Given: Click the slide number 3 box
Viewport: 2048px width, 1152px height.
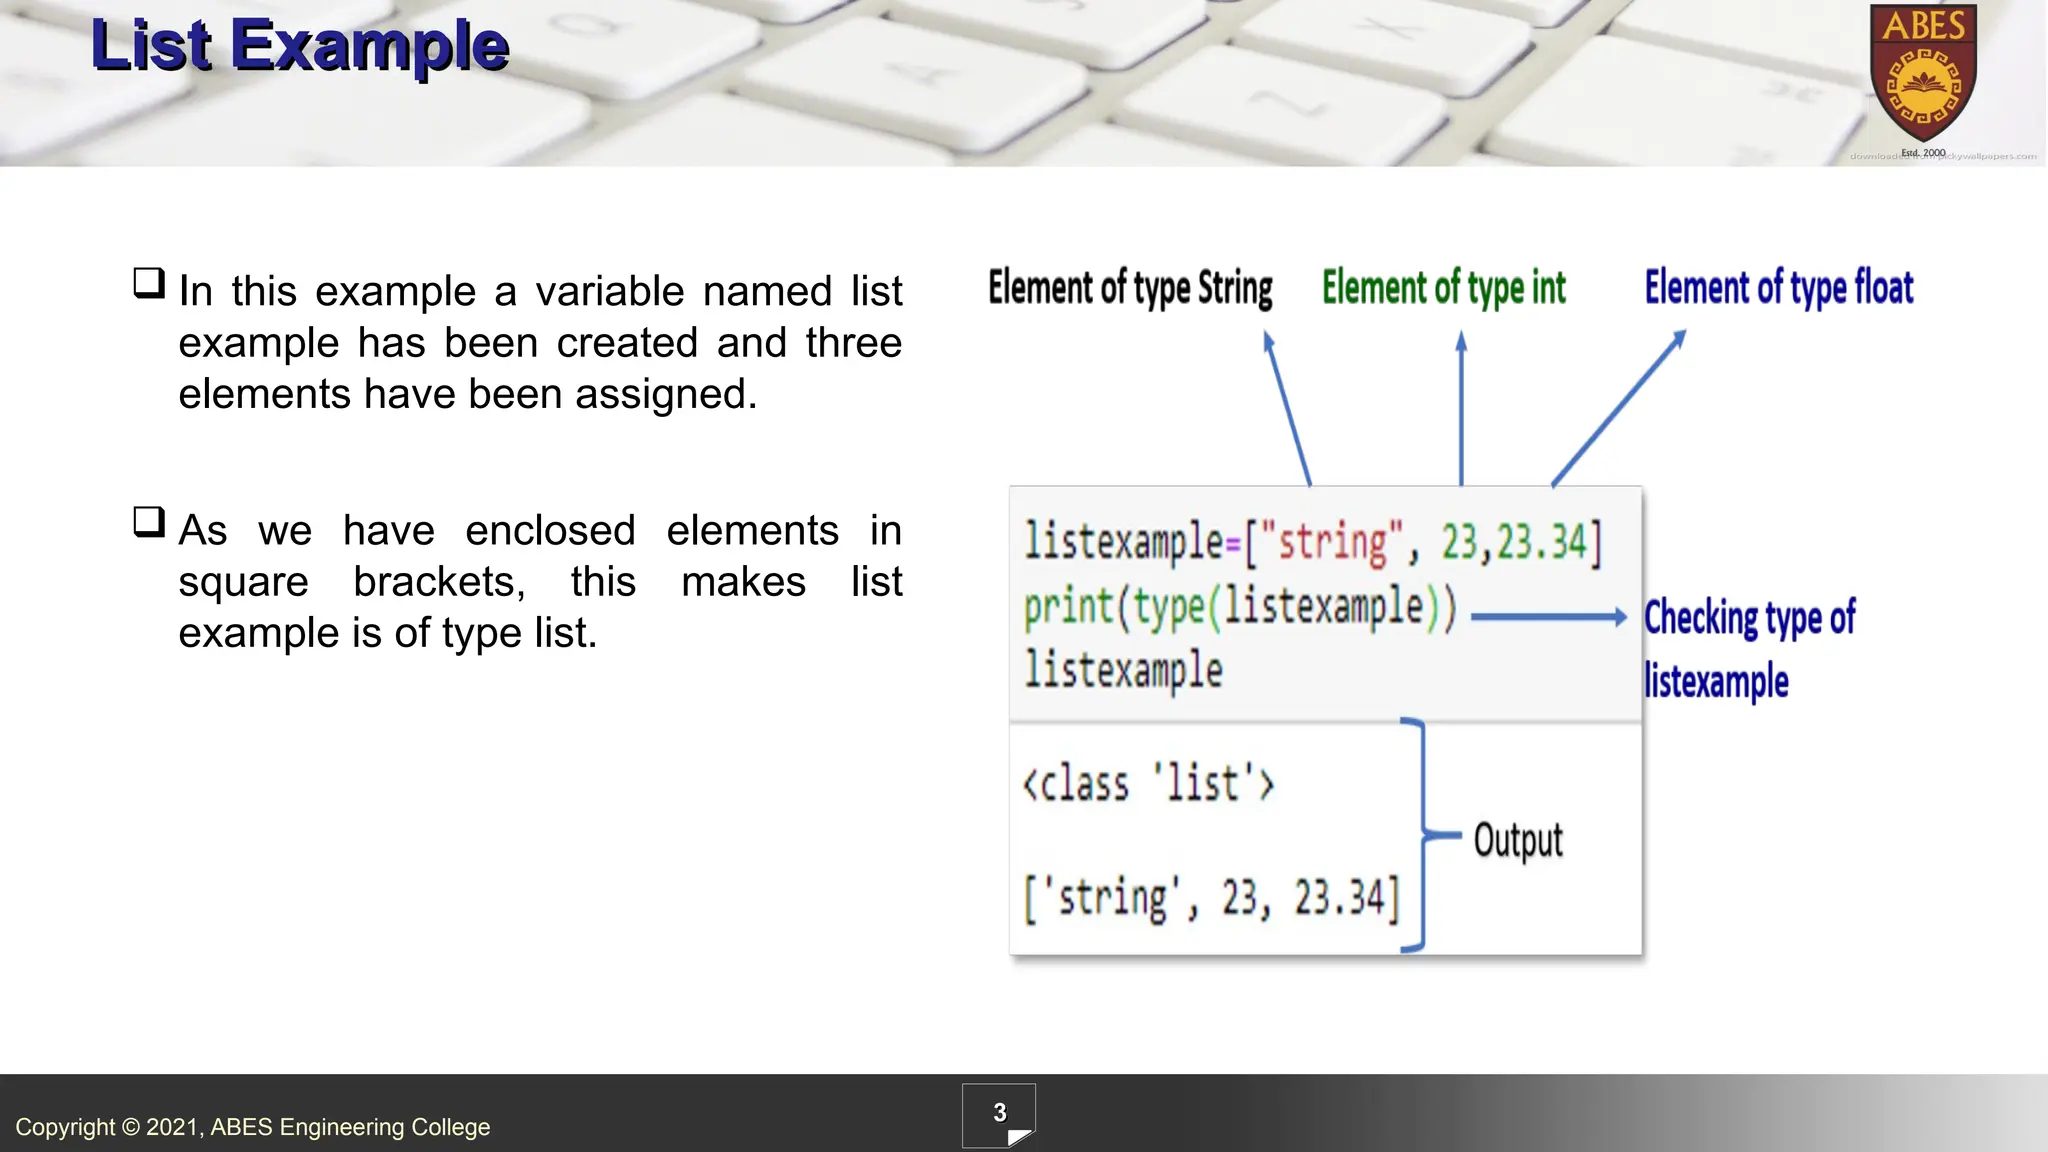Looking at the screenshot, I should [999, 1115].
